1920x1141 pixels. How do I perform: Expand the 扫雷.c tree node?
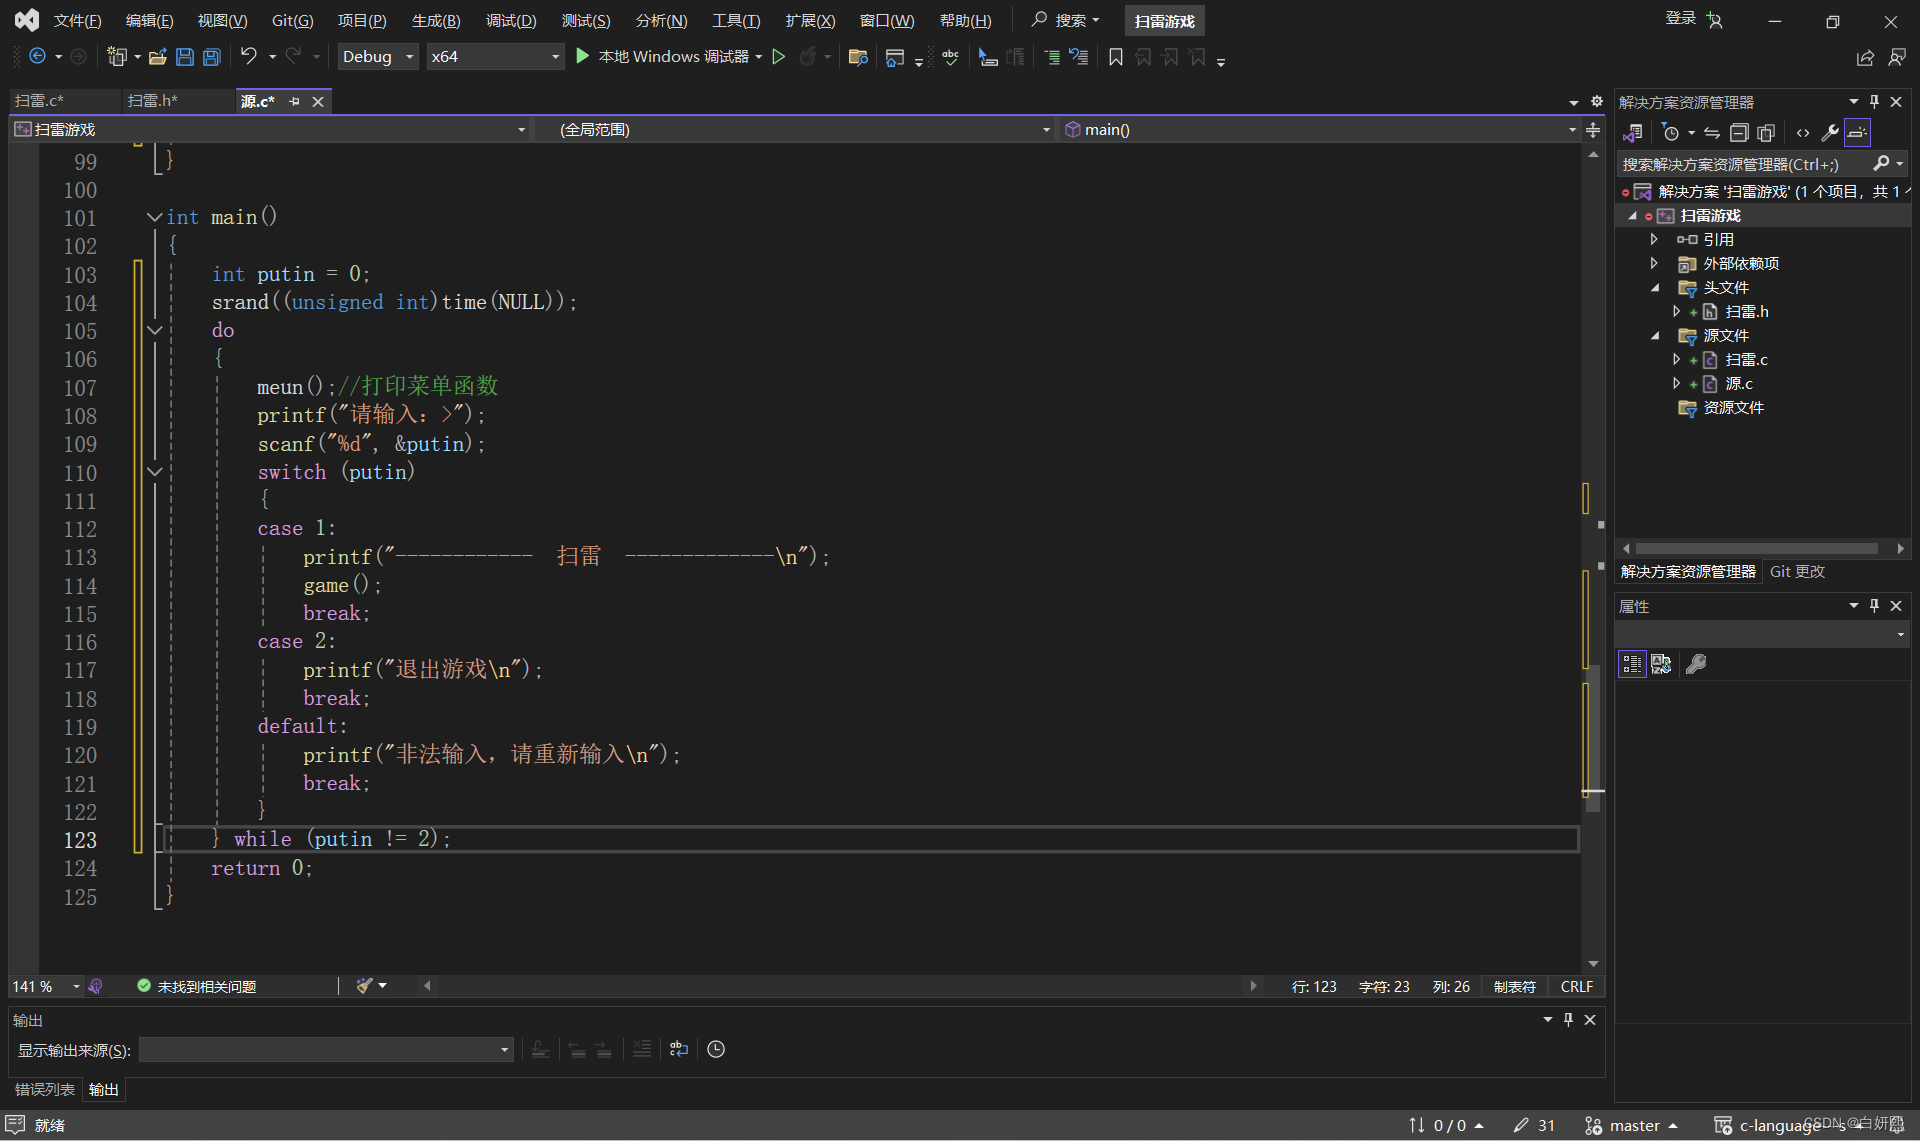click(x=1676, y=360)
